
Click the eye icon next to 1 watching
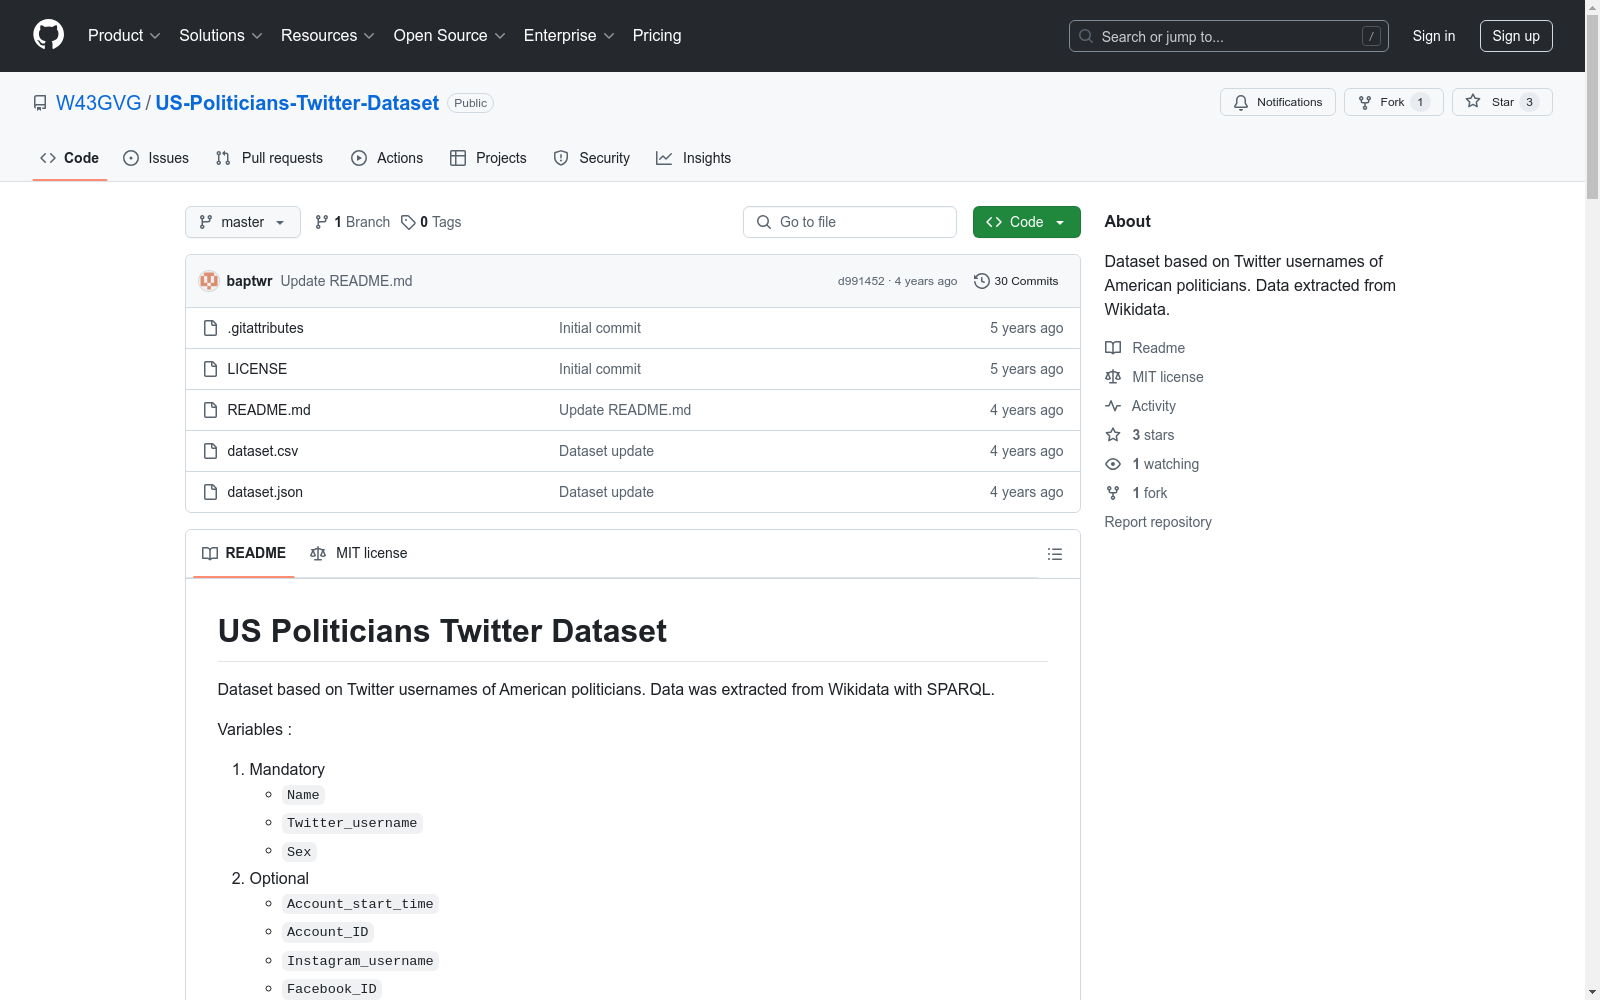pyautogui.click(x=1113, y=464)
